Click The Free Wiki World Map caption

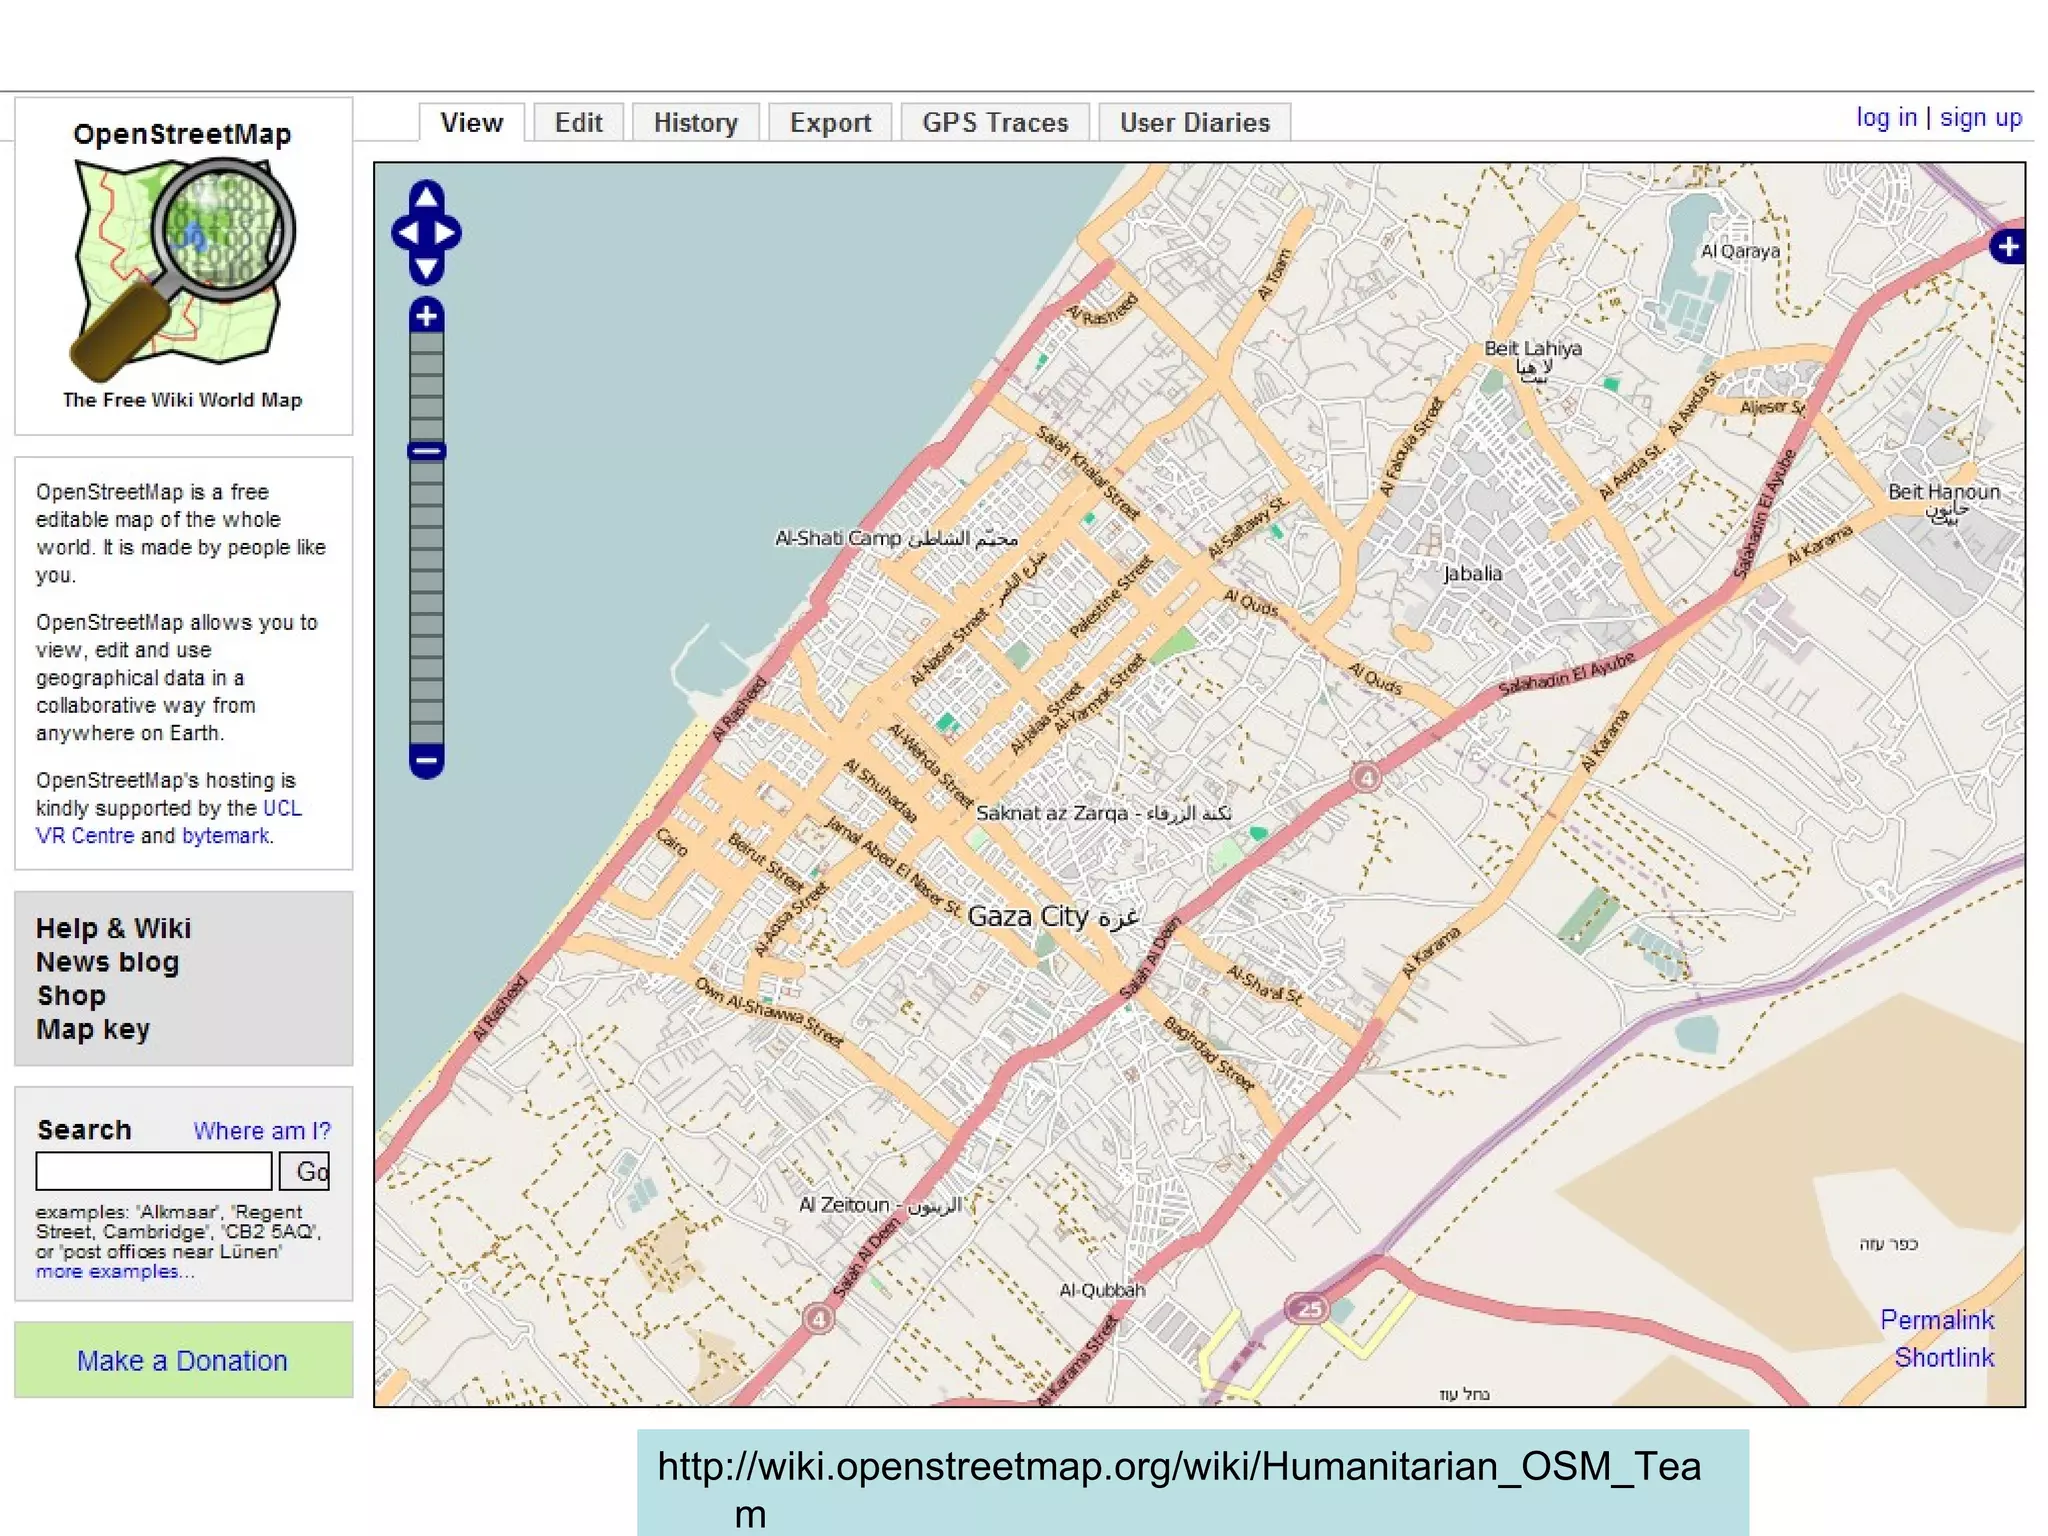click(x=182, y=400)
